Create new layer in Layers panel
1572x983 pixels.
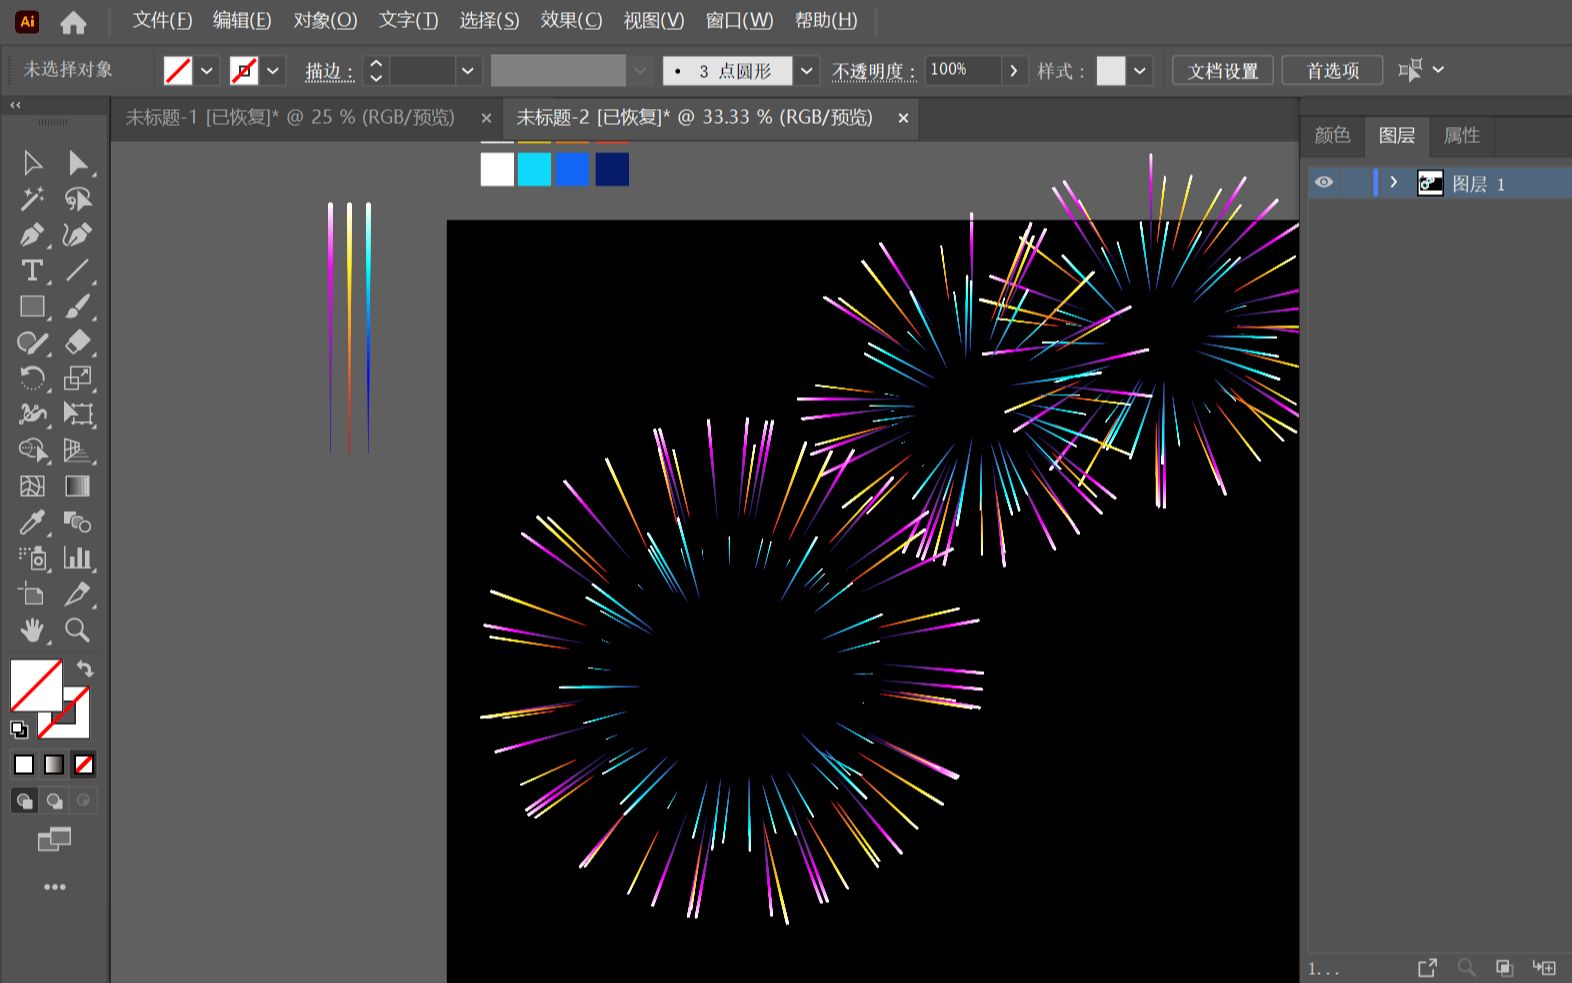coord(1545,967)
